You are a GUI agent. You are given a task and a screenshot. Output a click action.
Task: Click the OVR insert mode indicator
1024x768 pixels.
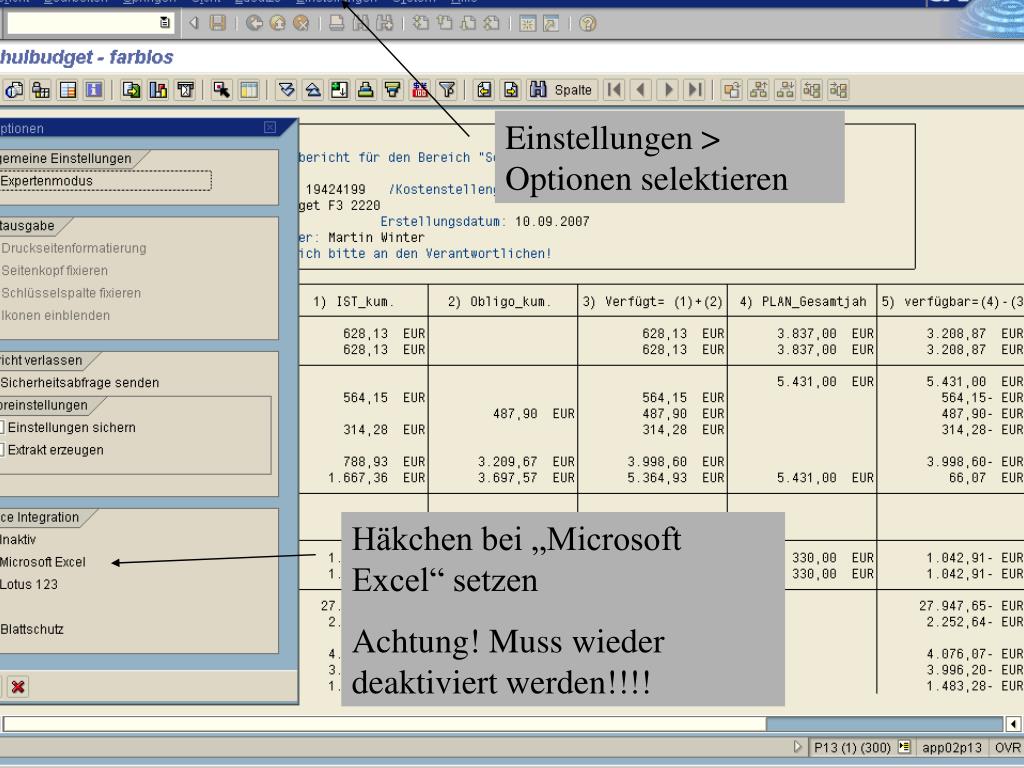point(1008,747)
